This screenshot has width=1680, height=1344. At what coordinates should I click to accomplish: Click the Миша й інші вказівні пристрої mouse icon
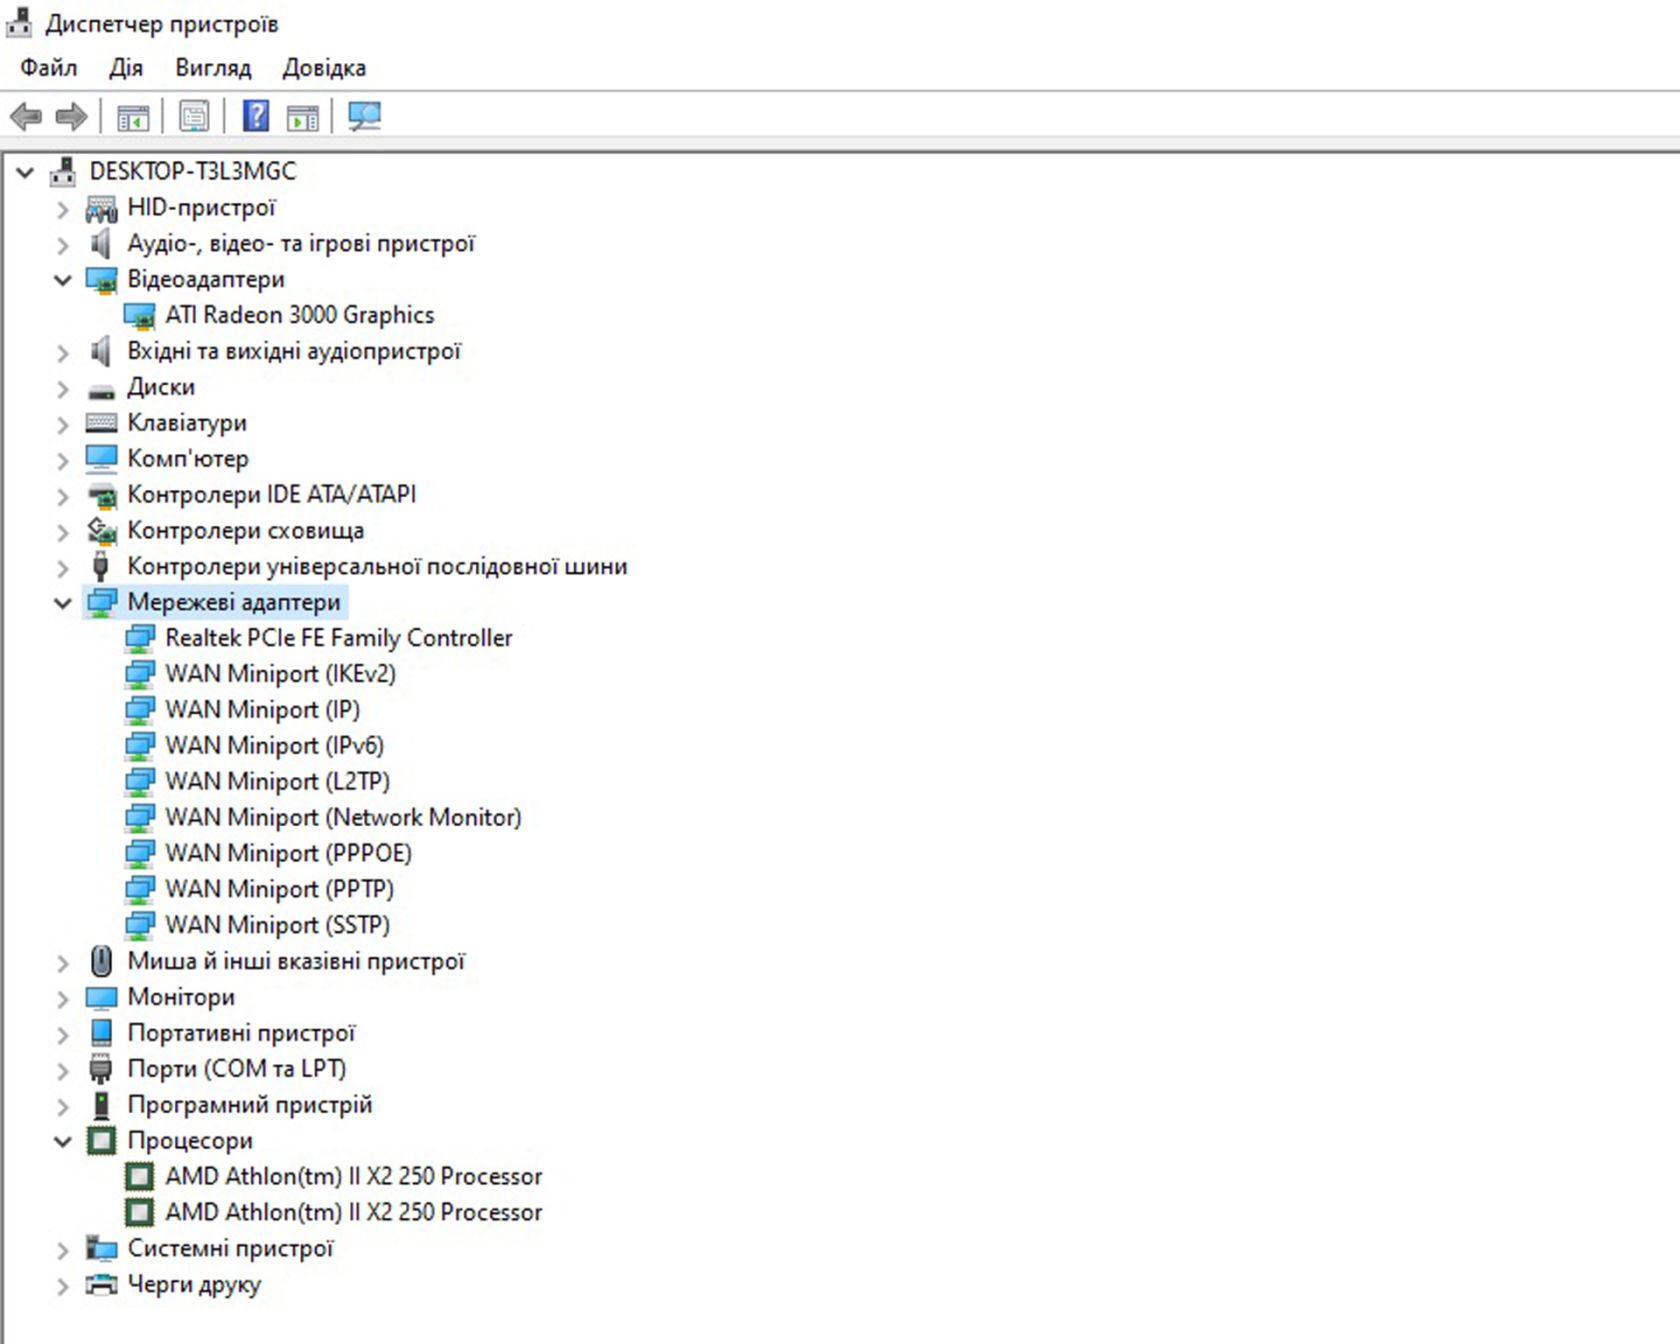tap(101, 961)
